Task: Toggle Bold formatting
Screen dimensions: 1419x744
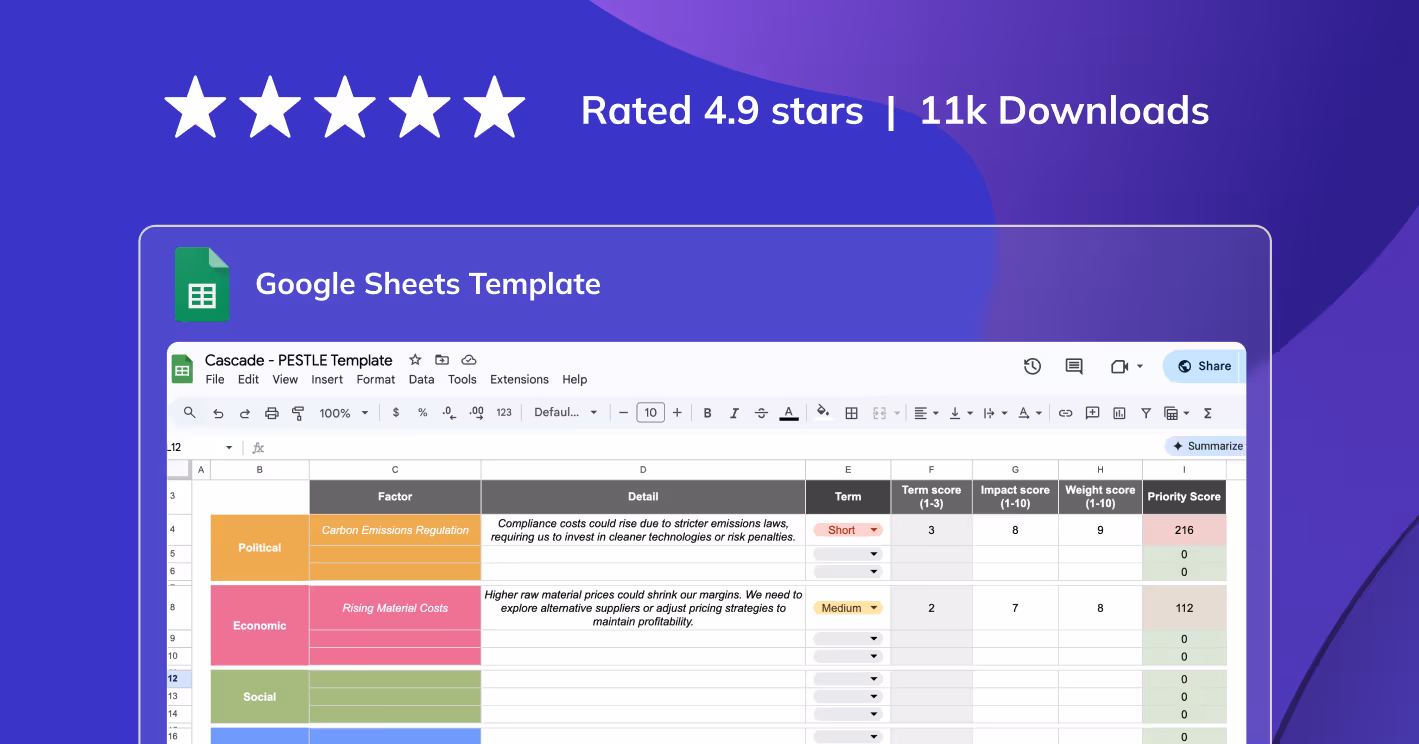Action: coord(707,413)
